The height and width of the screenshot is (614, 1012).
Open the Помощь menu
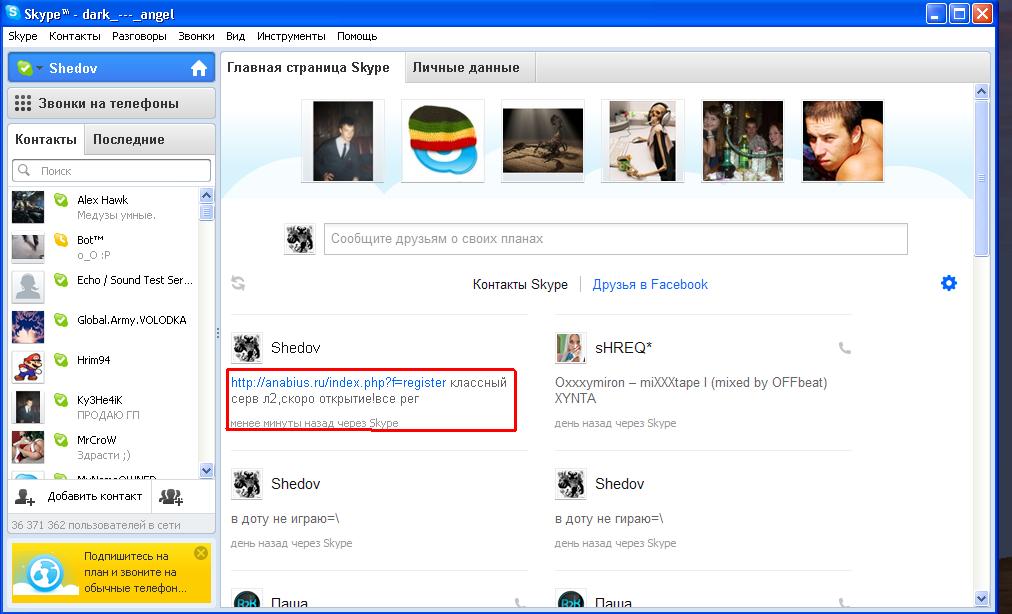pos(357,36)
